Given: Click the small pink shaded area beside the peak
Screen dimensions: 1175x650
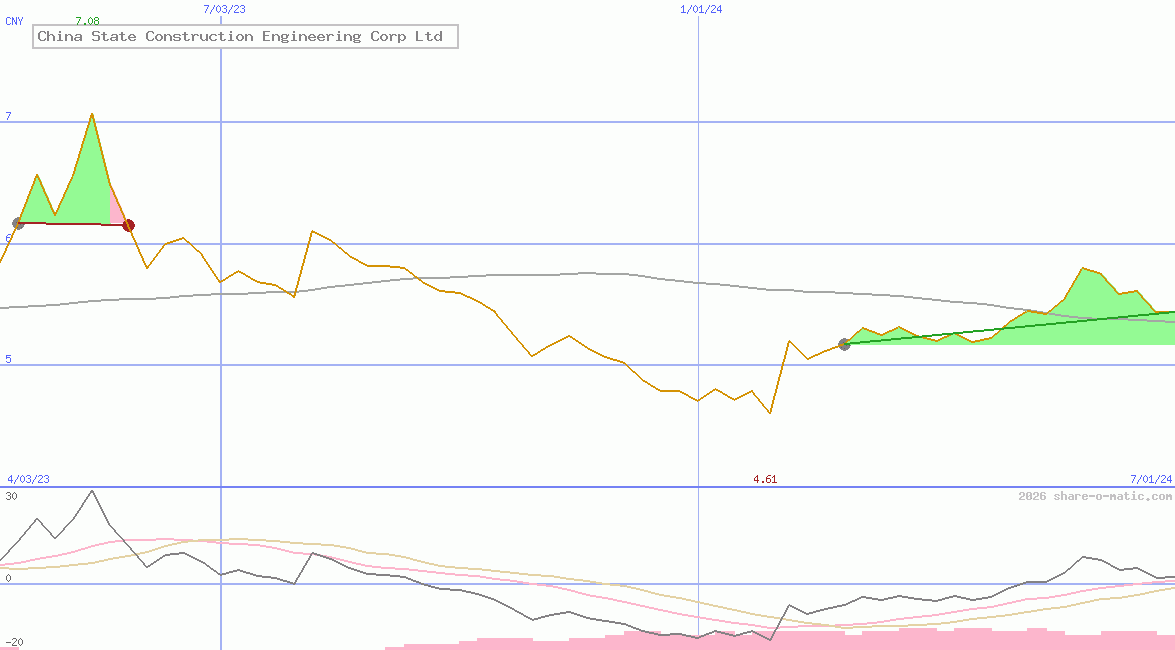Looking at the screenshot, I should [x=116, y=211].
